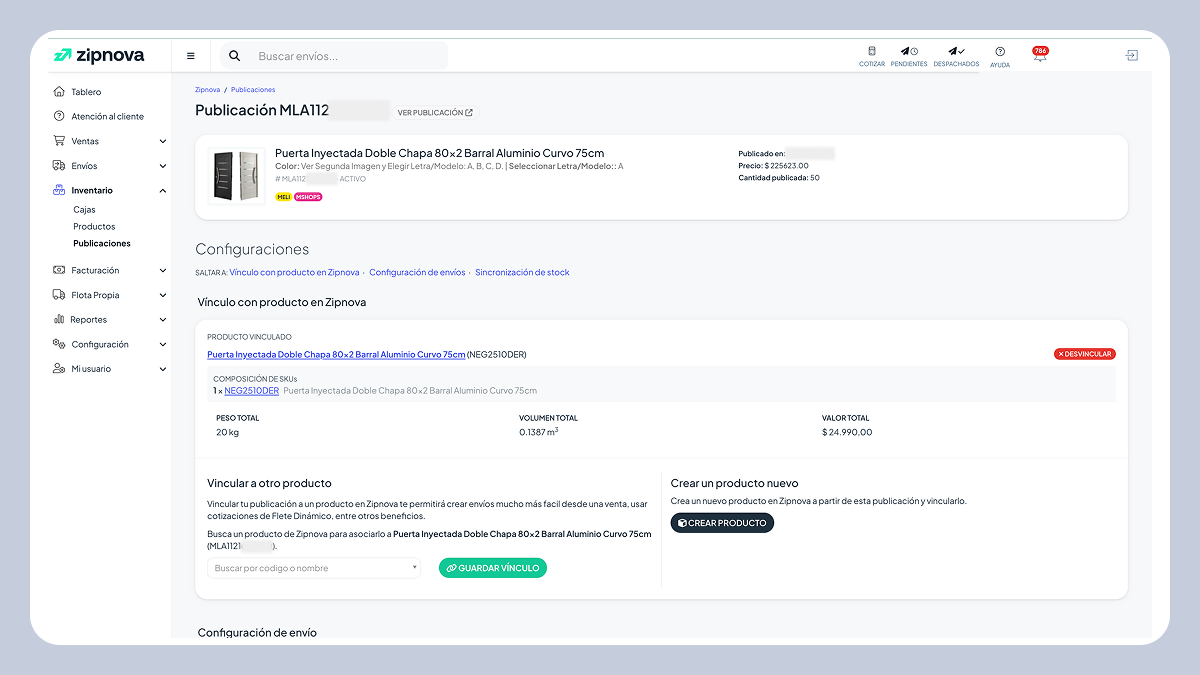Click the red DESVINCULAR button
Screen dimensions: 1200x675
click(x=1085, y=354)
